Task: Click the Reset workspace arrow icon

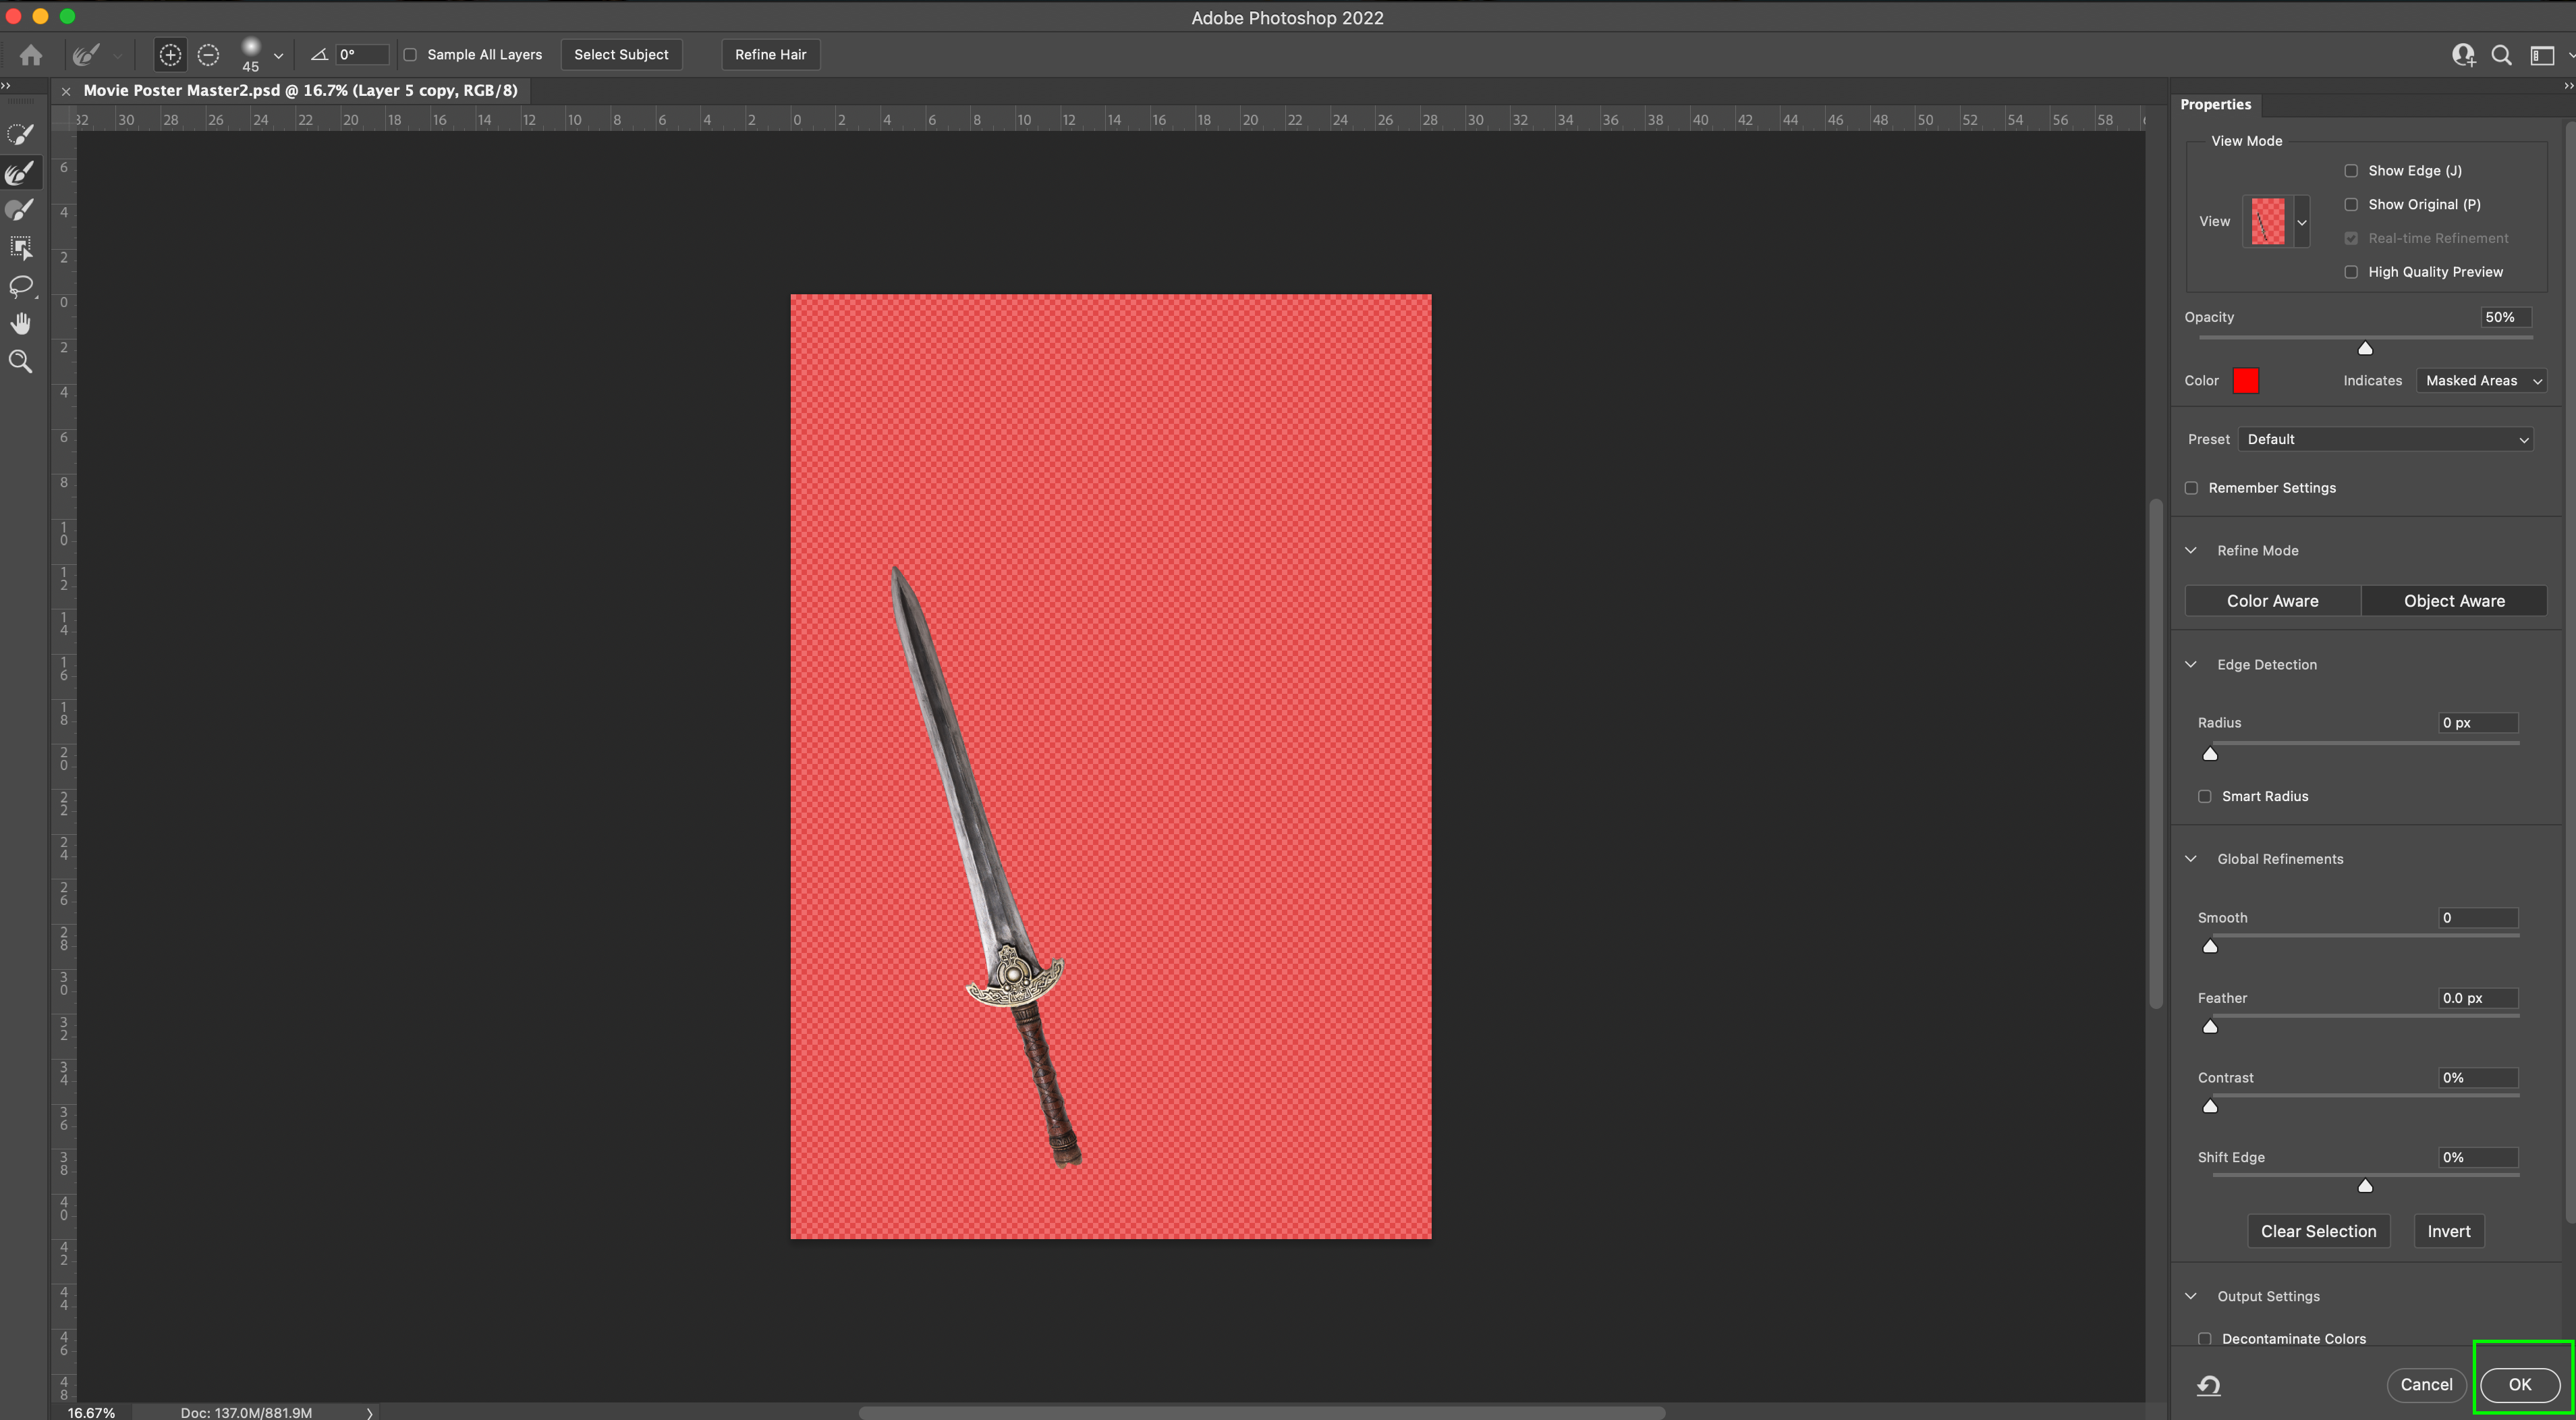Action: [x=2208, y=1385]
